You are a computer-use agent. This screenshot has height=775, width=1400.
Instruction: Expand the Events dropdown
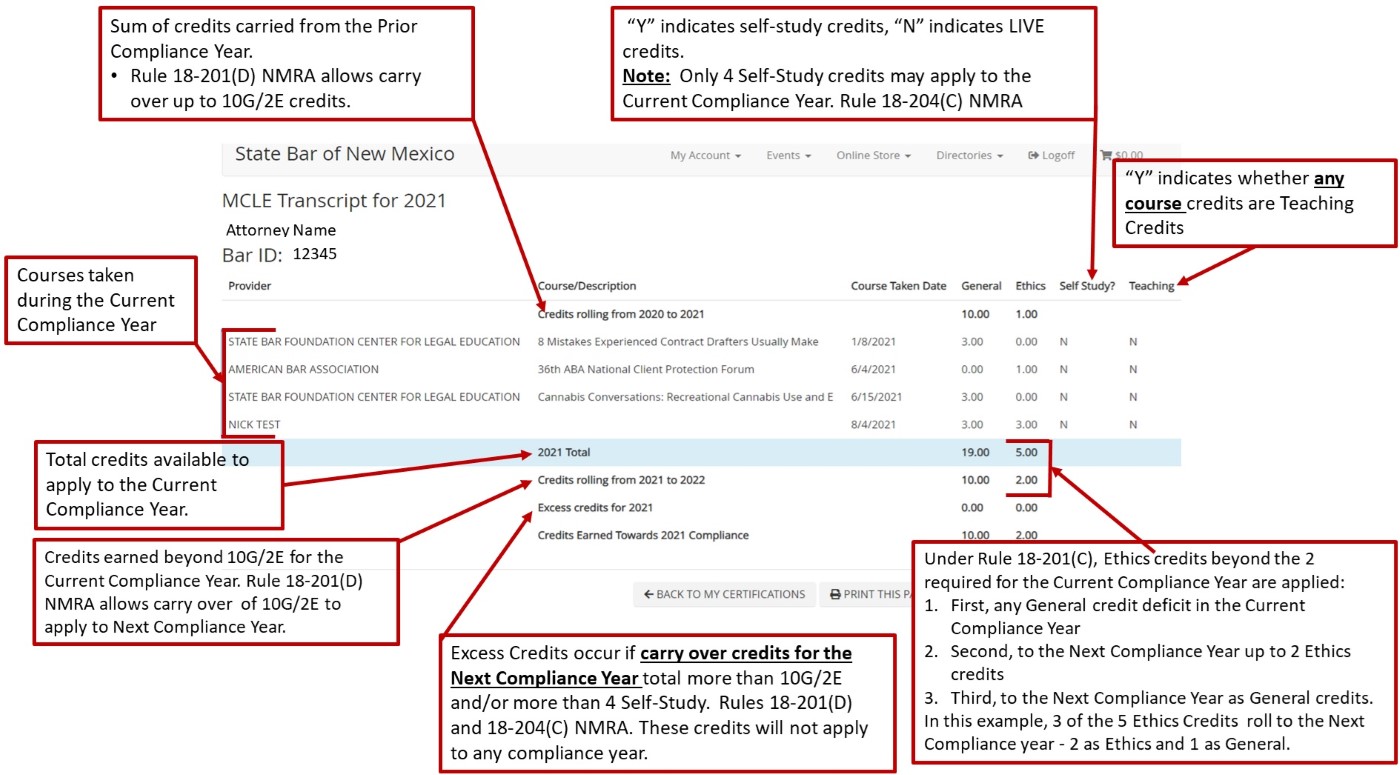[789, 155]
